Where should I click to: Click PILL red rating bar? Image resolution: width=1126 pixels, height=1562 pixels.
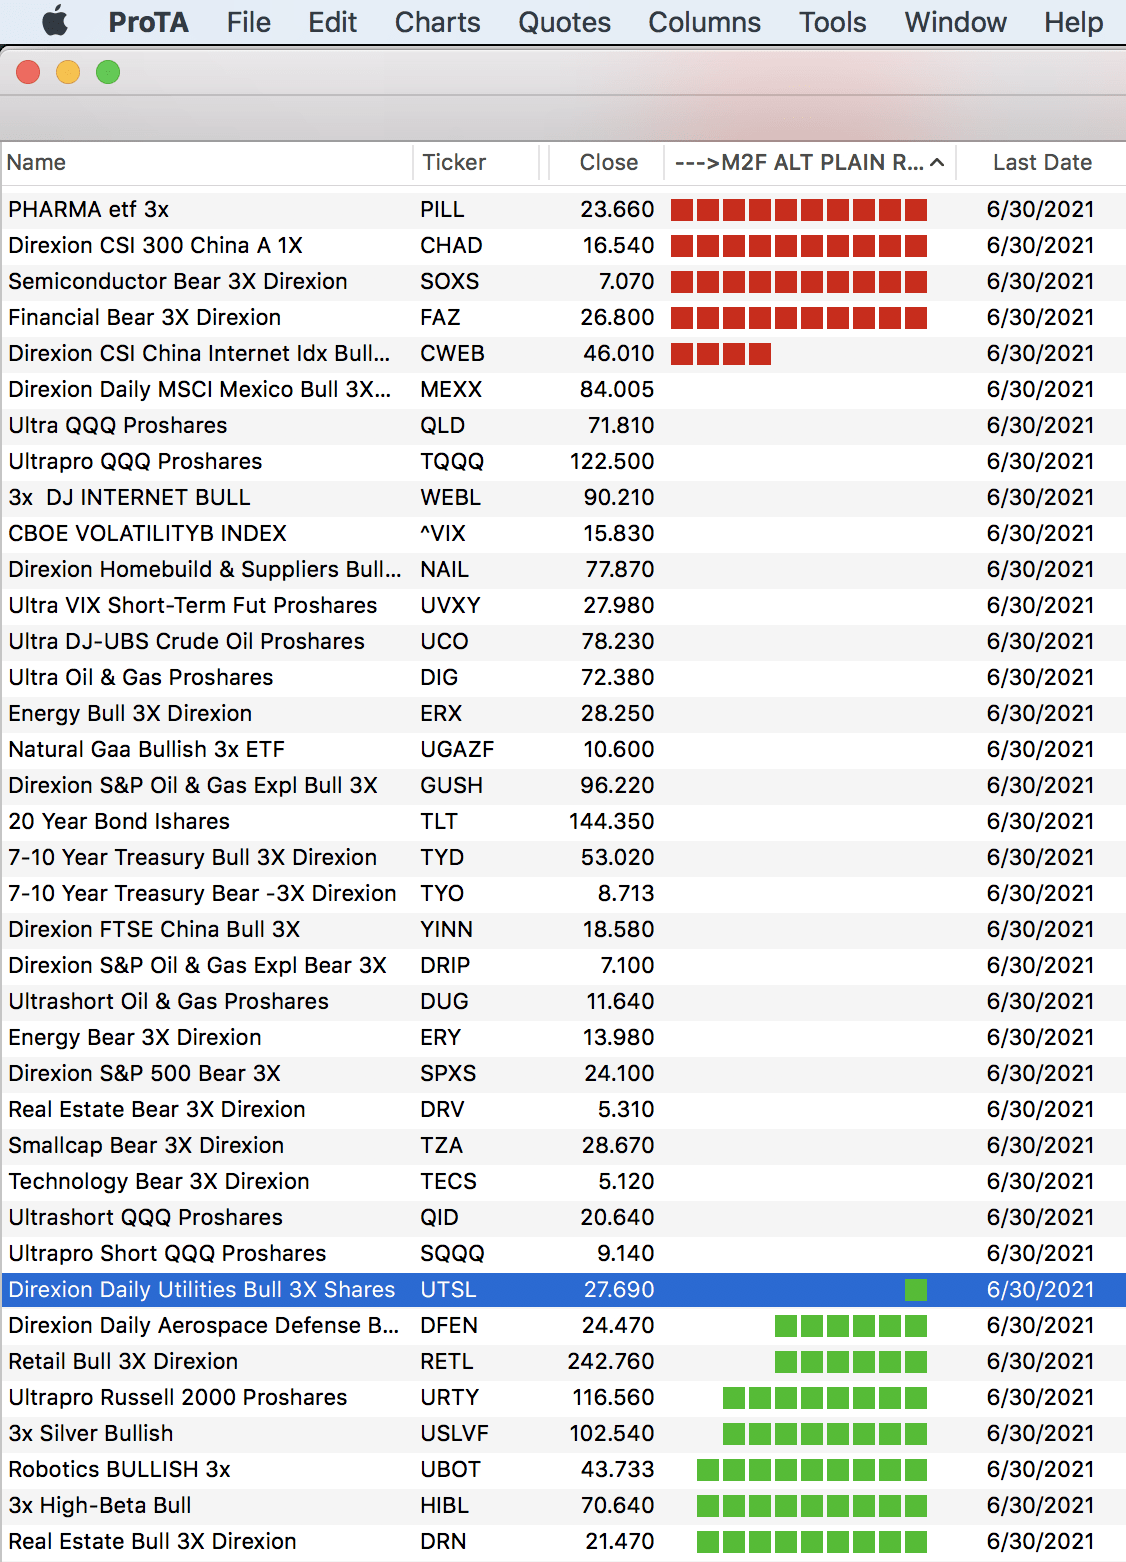point(799,210)
